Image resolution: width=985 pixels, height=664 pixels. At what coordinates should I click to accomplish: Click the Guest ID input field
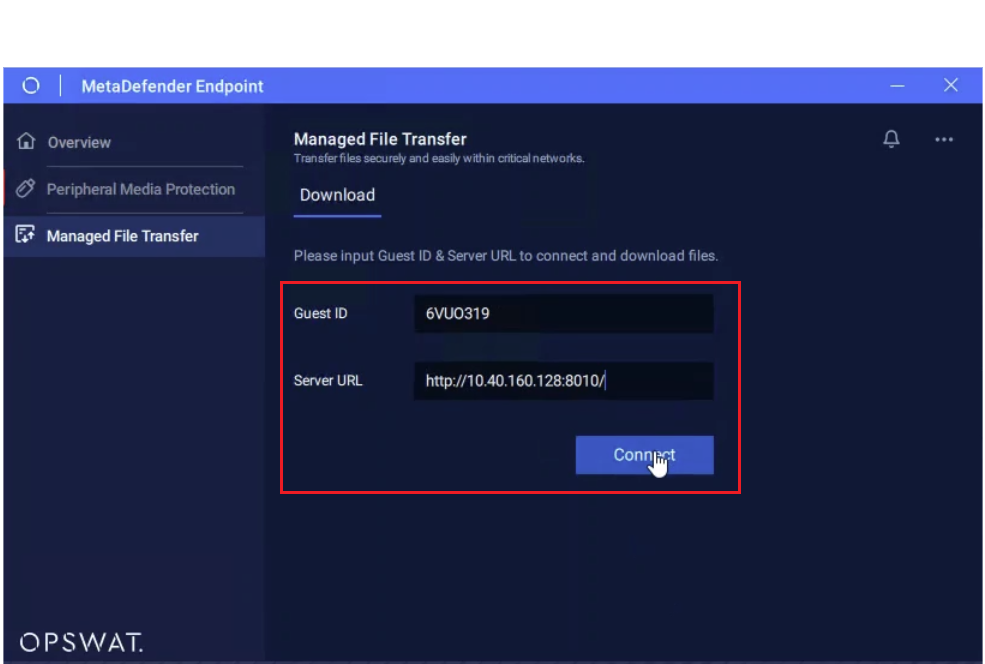pos(563,313)
